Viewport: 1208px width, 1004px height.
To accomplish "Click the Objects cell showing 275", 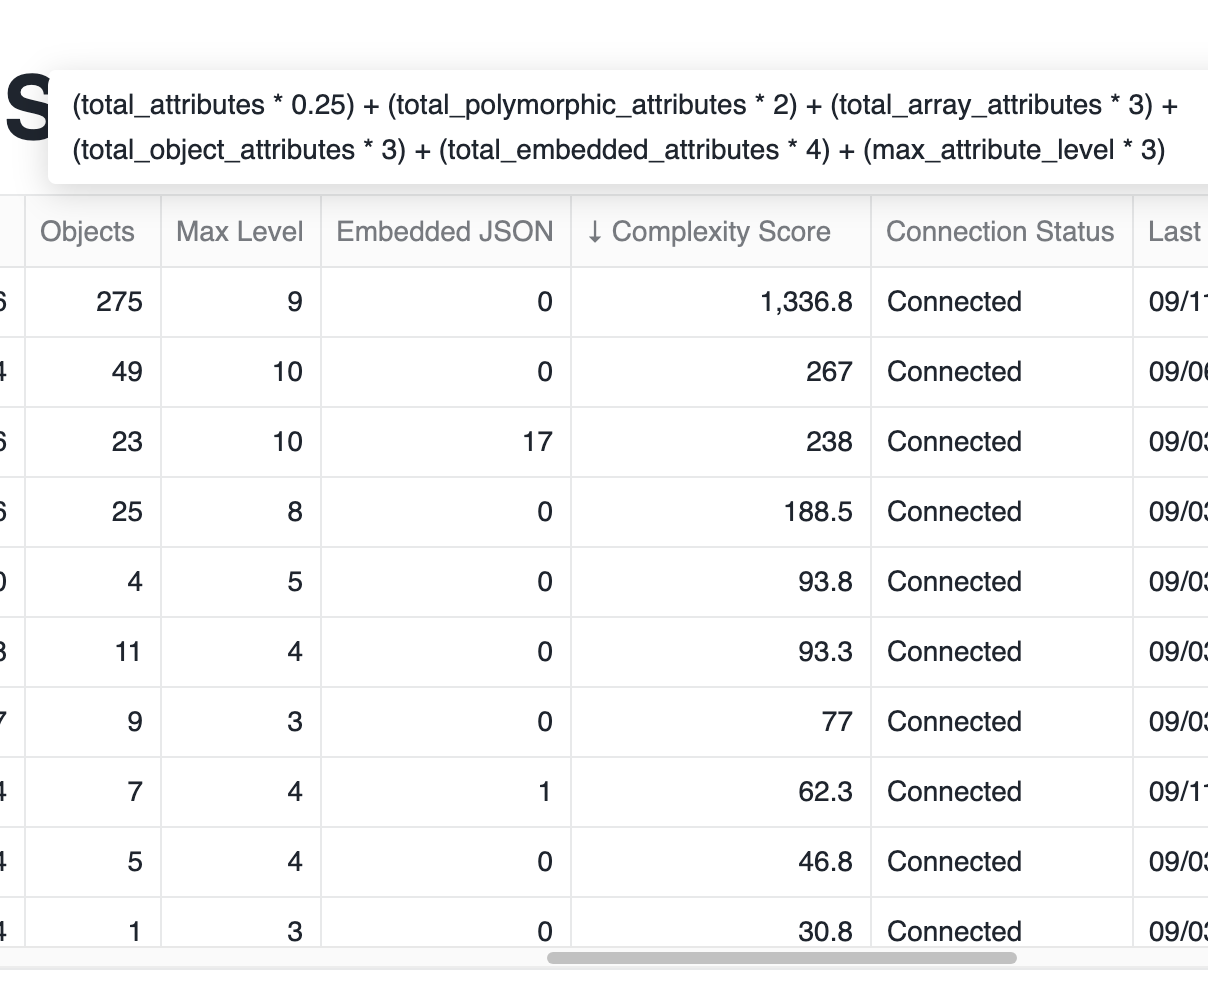I will [x=119, y=302].
